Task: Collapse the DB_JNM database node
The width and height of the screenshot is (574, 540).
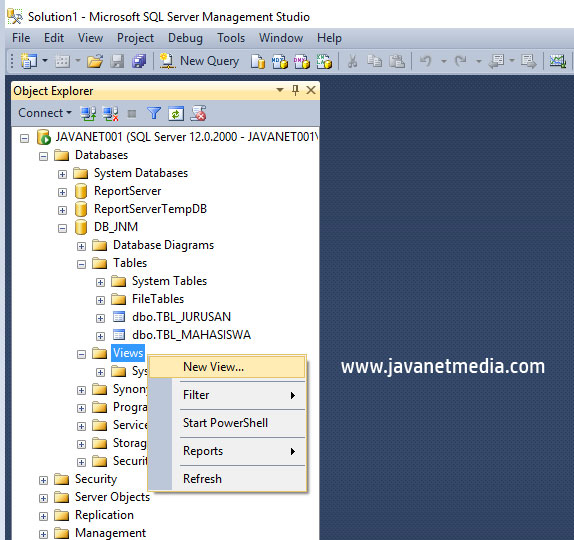Action: coord(63,228)
